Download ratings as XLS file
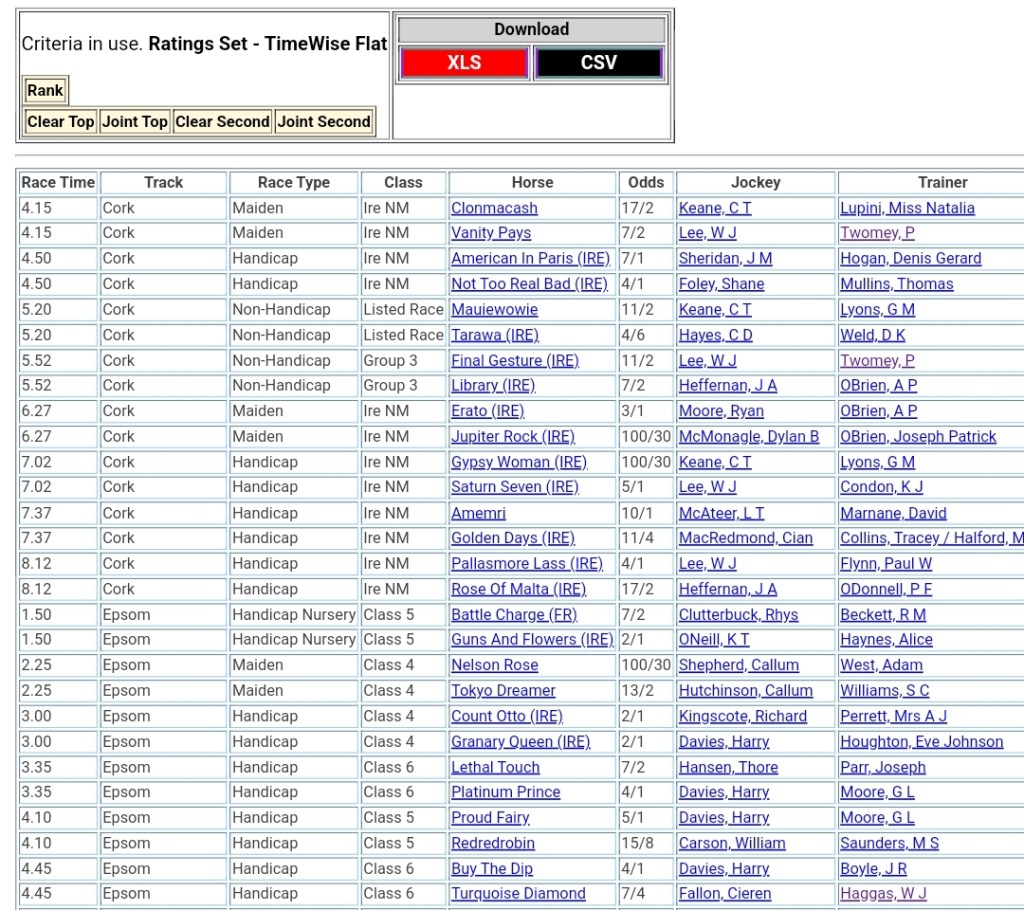Screen dimensions: 1024x910 coord(464,63)
